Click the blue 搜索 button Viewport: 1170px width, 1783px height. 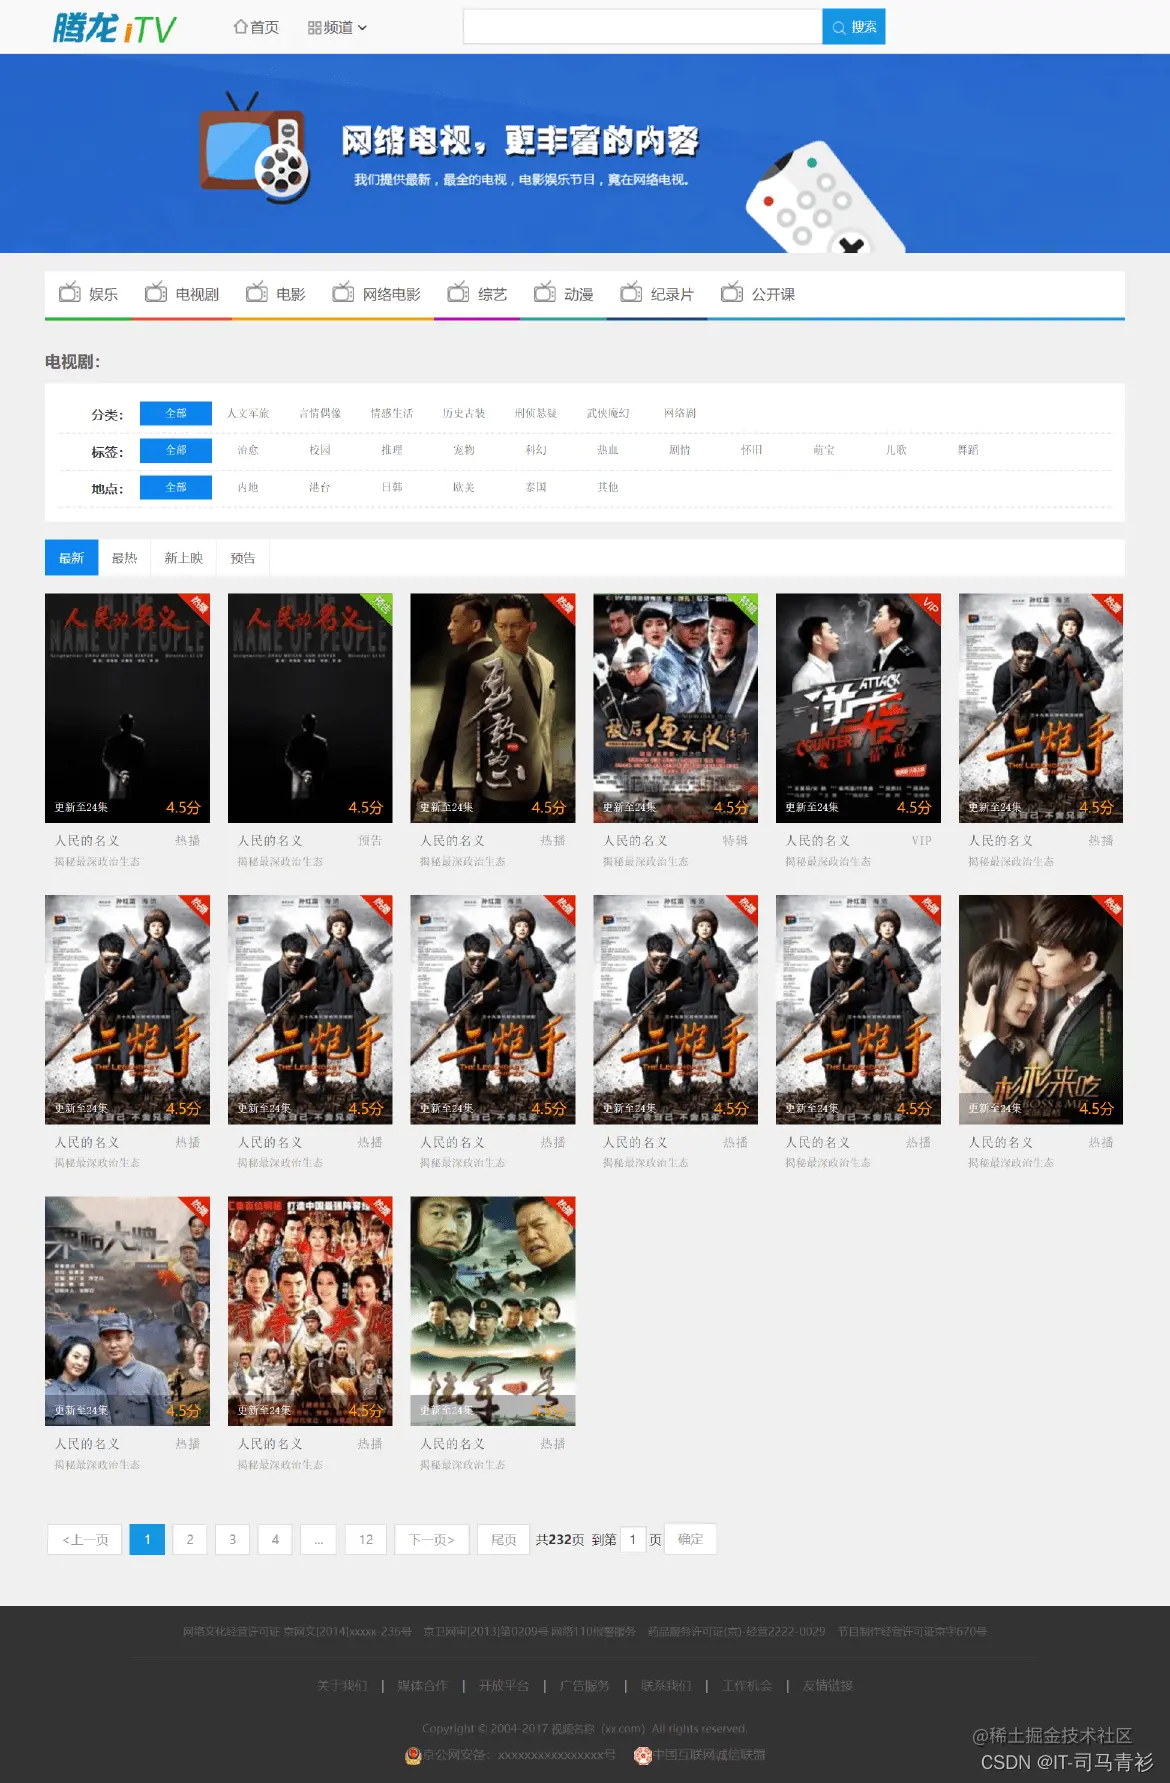(x=854, y=27)
